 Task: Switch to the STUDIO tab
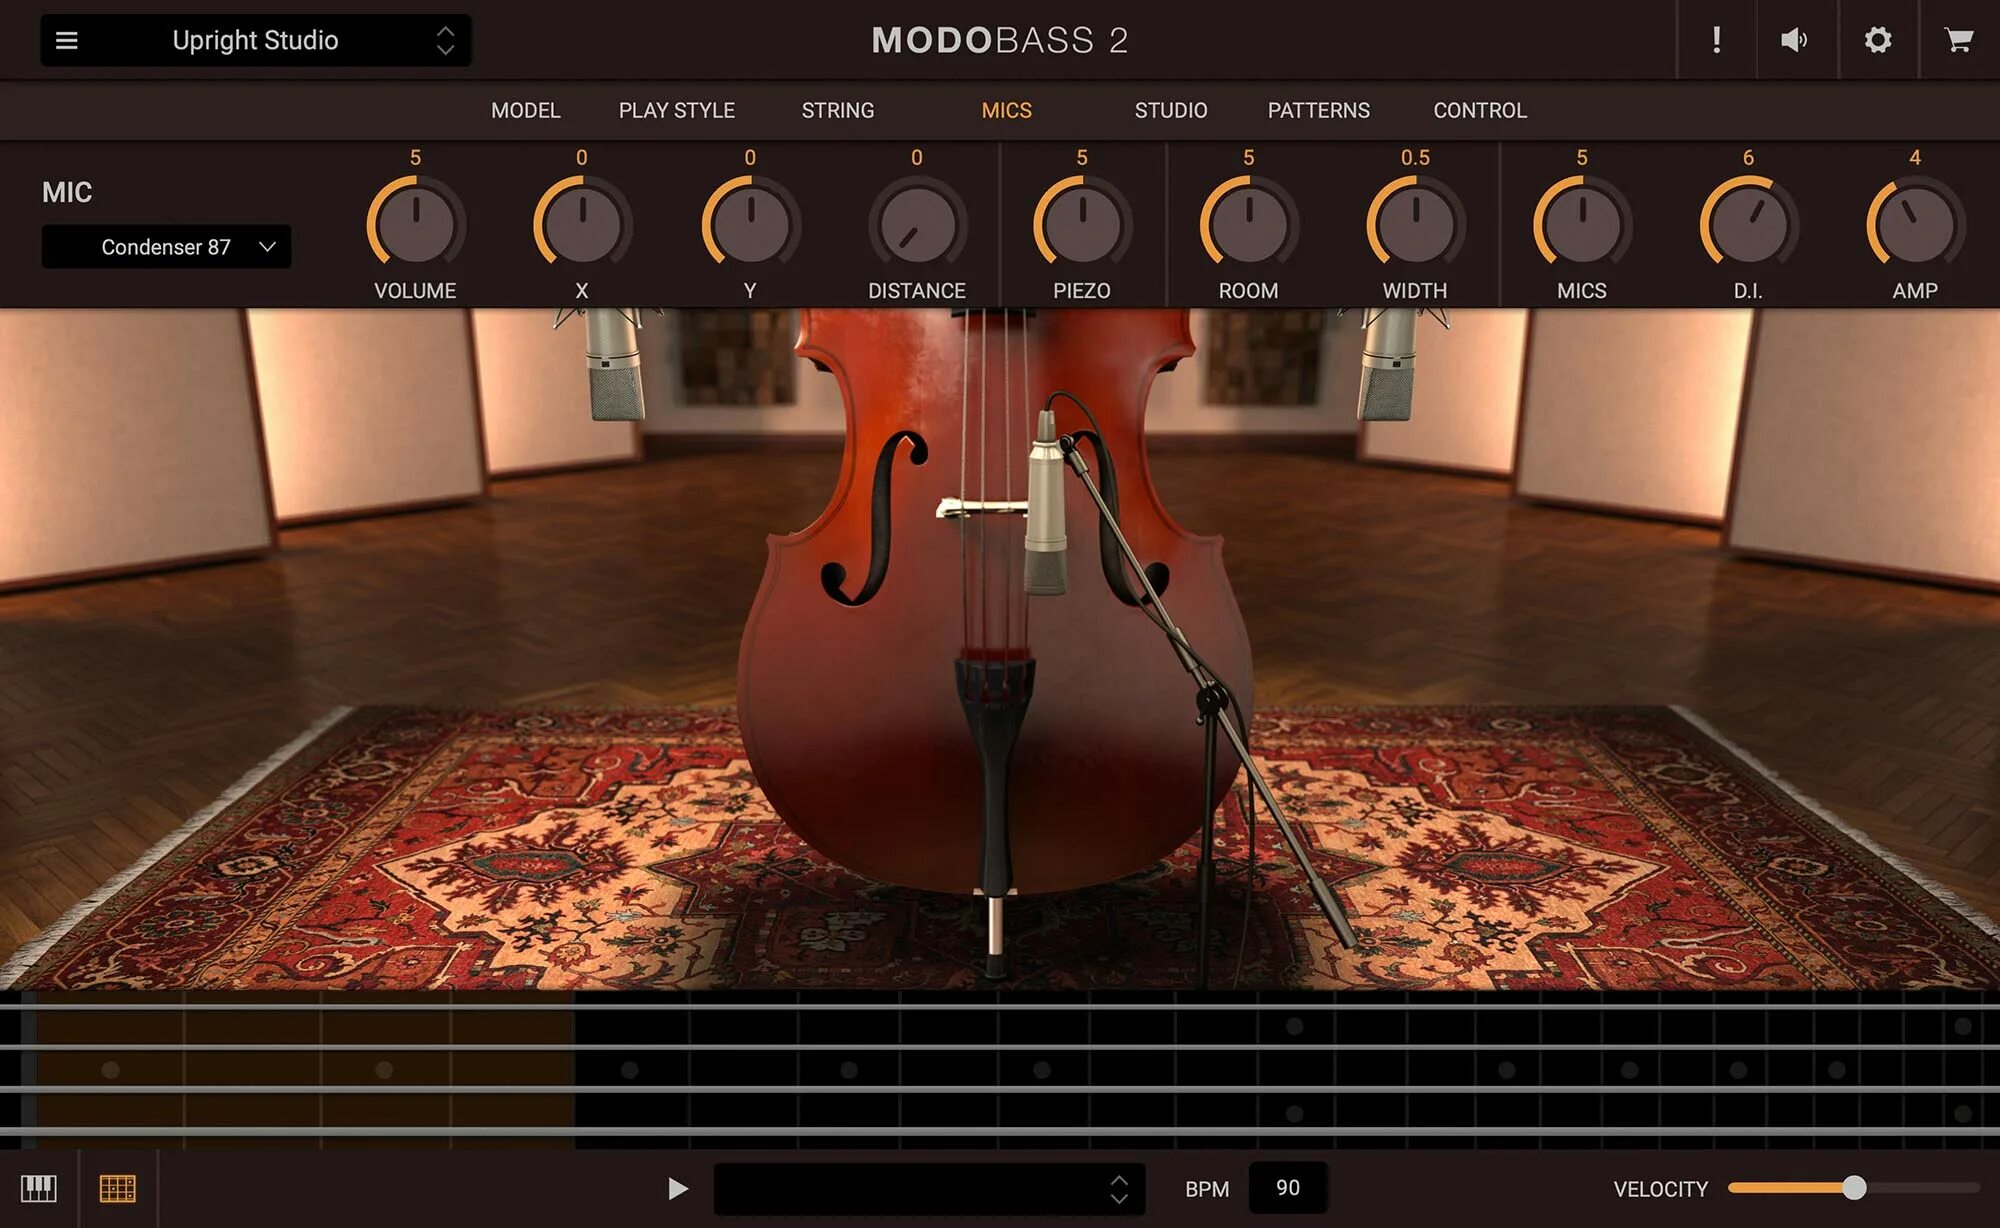pos(1170,110)
